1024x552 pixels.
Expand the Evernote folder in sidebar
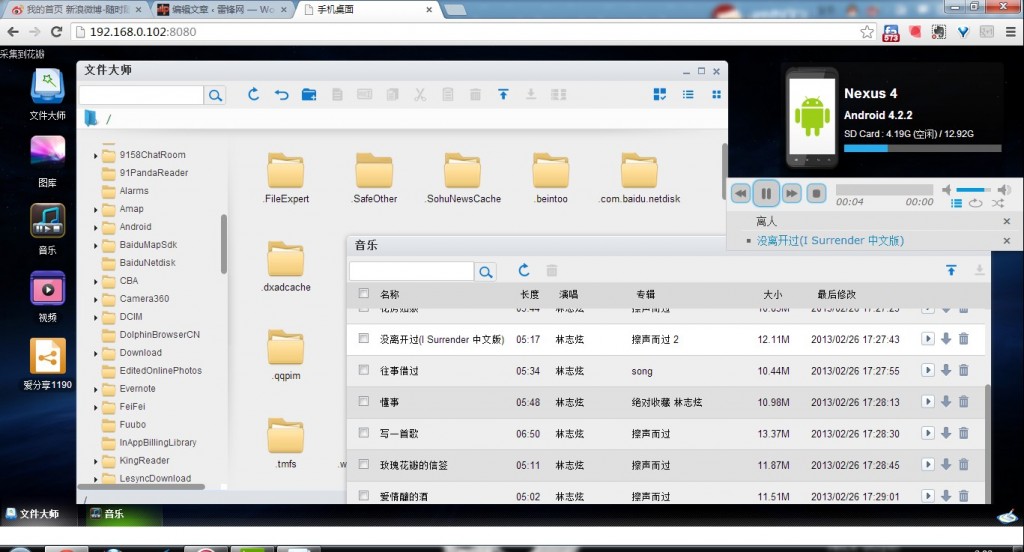pyautogui.click(x=96, y=389)
